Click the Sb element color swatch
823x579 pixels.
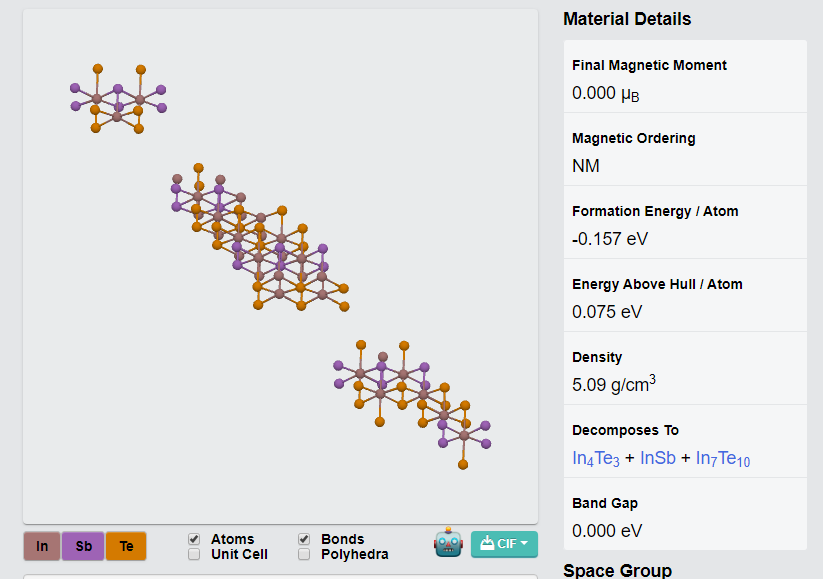coord(84,546)
